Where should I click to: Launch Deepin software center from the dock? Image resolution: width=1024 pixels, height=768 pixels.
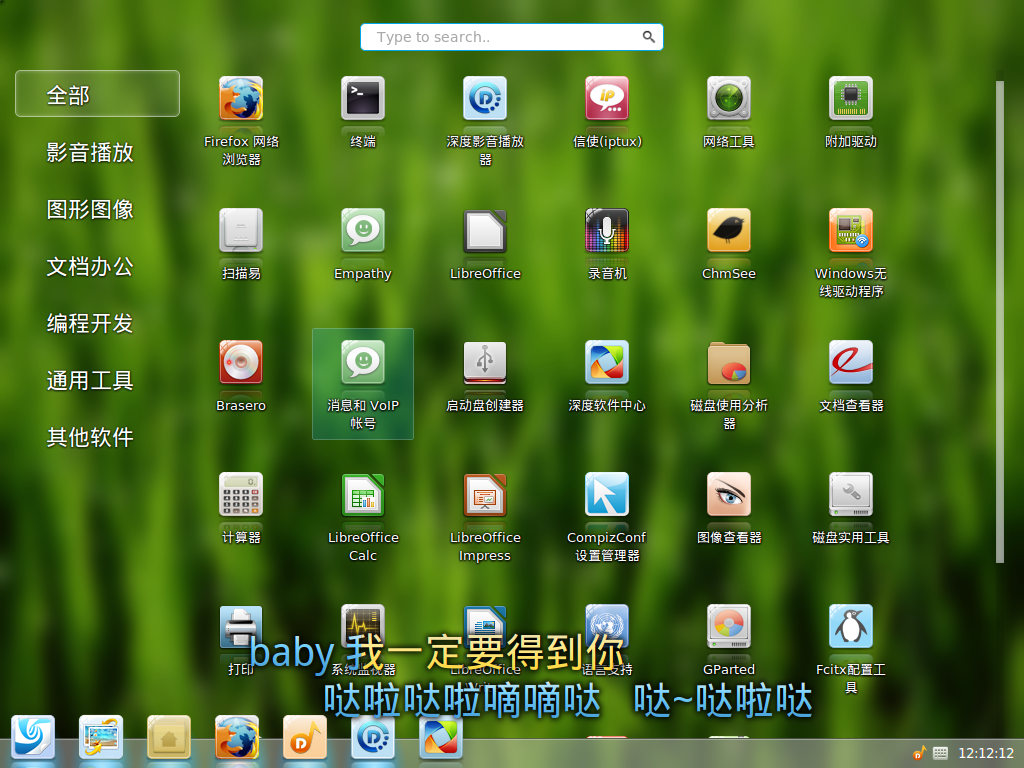(x=441, y=737)
